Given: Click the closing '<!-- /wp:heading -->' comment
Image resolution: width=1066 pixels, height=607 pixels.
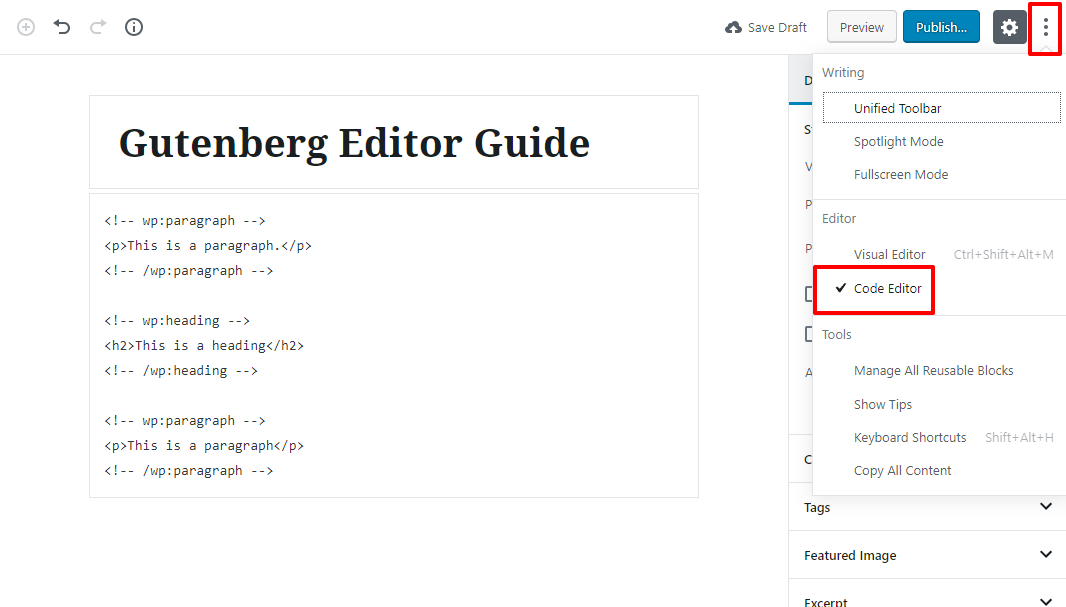Looking at the screenshot, I should (181, 370).
